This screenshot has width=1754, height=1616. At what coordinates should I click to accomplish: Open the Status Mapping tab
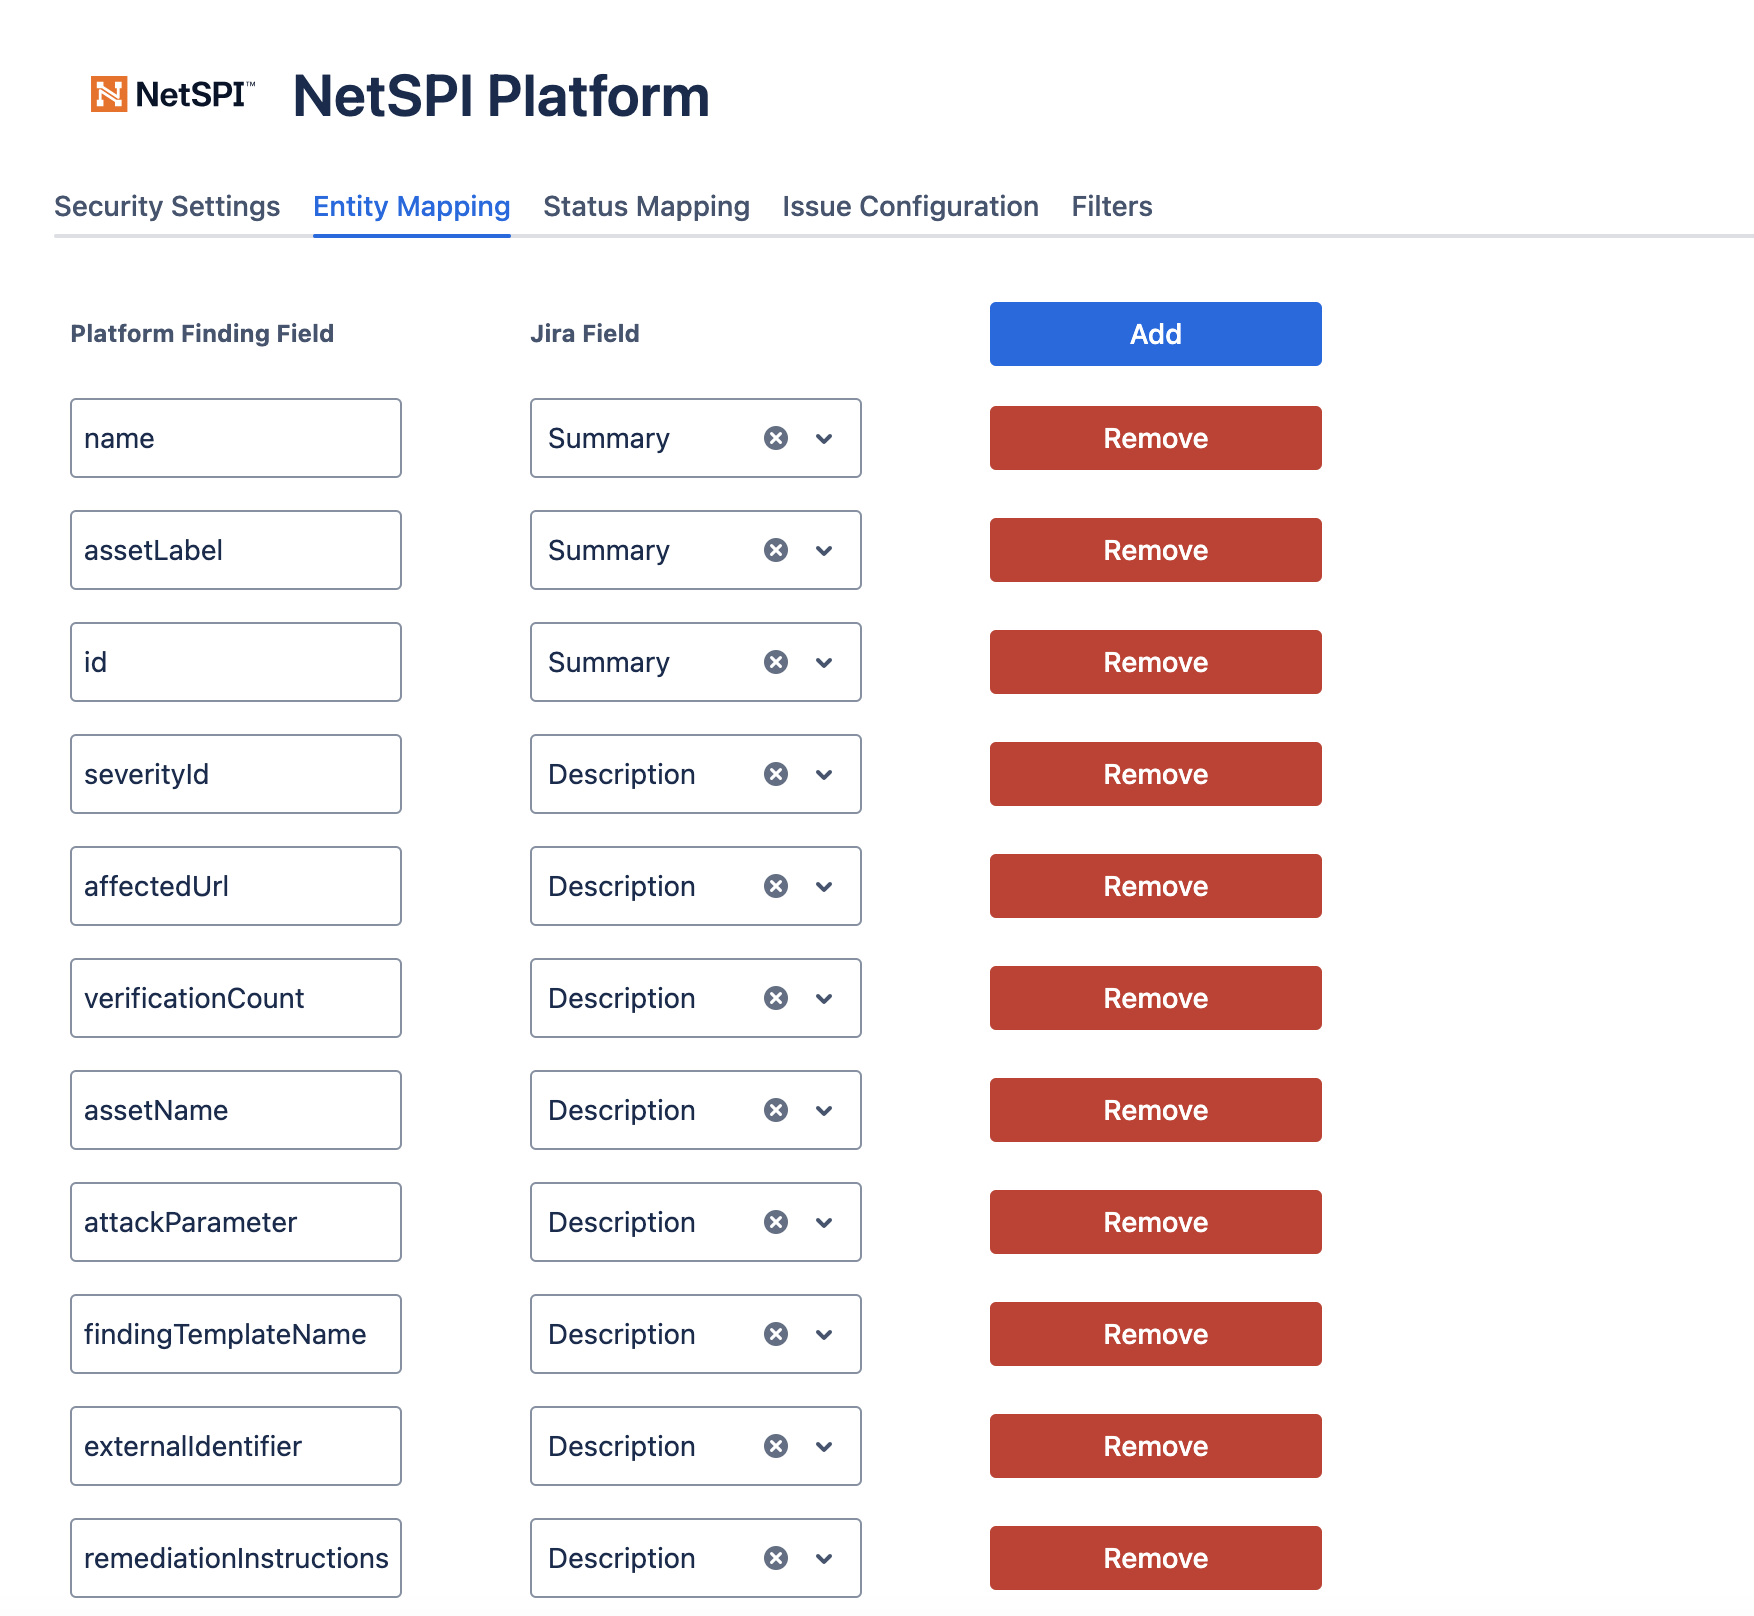[646, 206]
